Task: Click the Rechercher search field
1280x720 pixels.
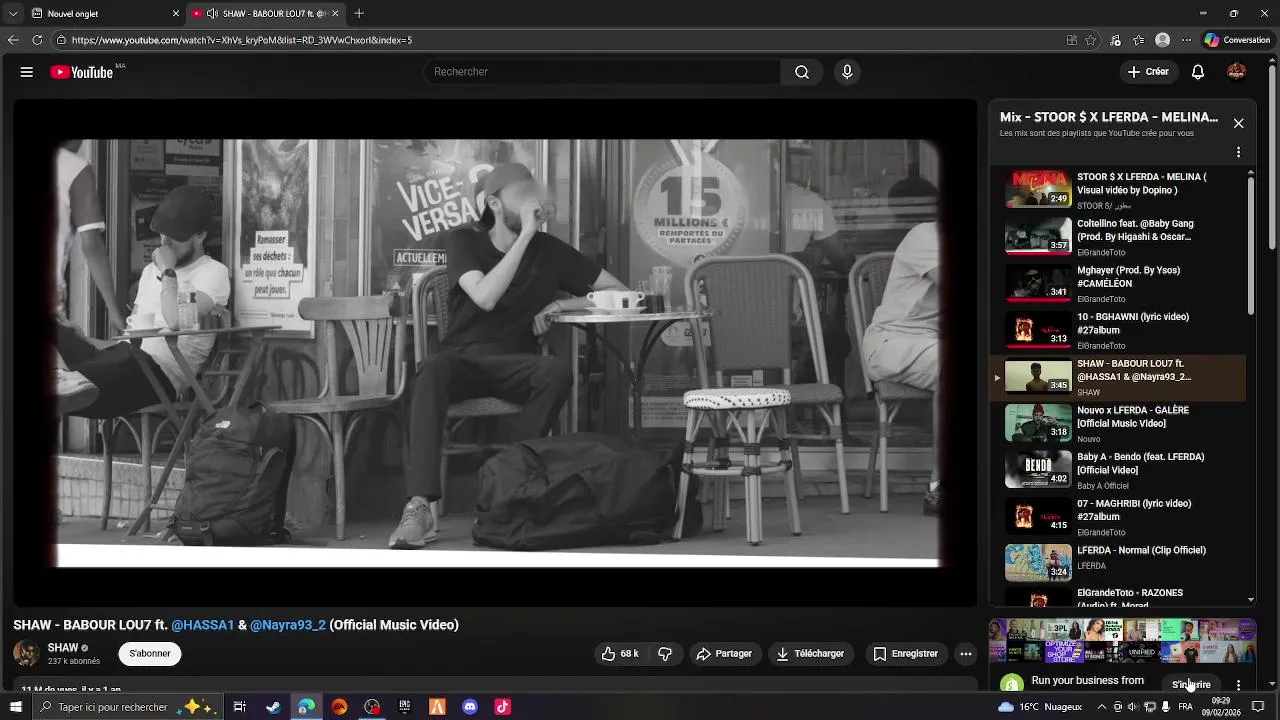Action: click(x=602, y=72)
